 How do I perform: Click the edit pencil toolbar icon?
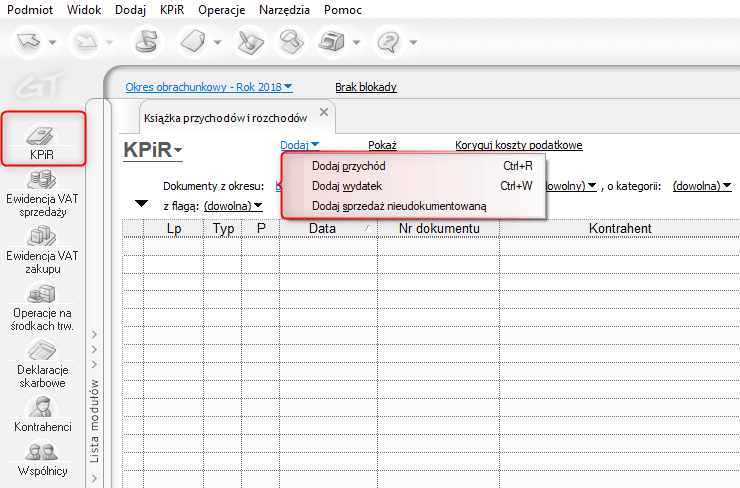pos(250,42)
